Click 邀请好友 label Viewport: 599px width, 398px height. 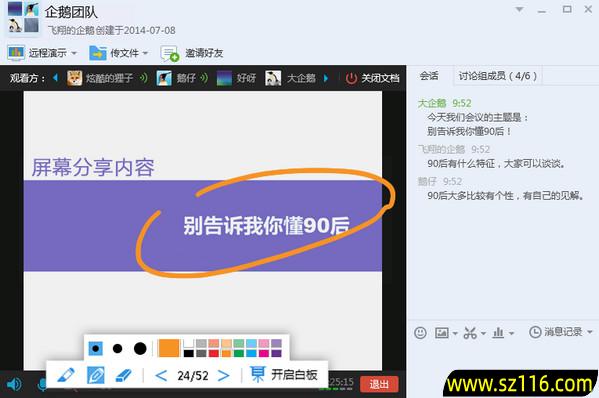(x=204, y=53)
